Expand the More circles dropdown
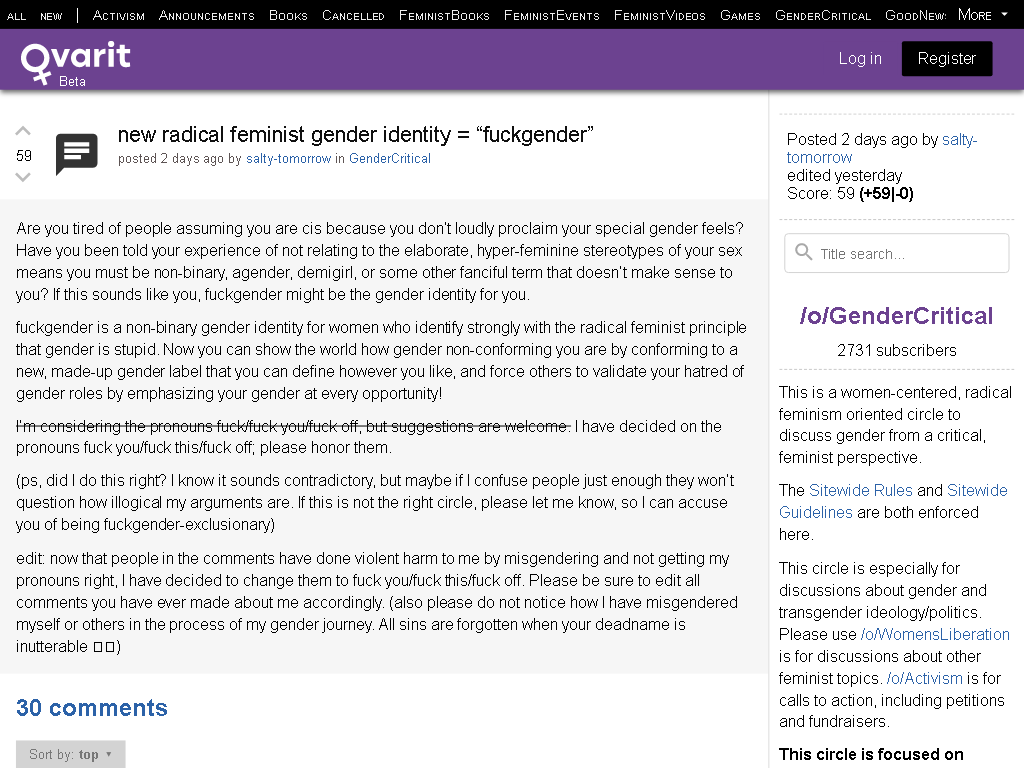The image size is (1024, 768). pyautogui.click(x=983, y=14)
